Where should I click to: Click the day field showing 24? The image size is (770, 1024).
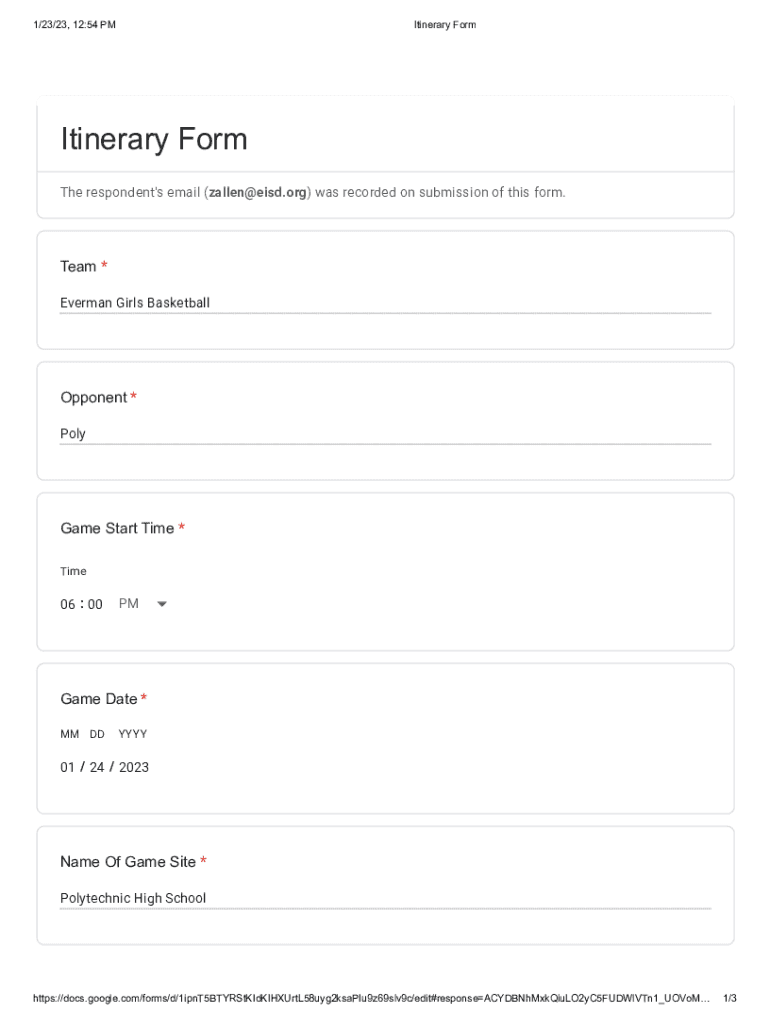point(97,767)
